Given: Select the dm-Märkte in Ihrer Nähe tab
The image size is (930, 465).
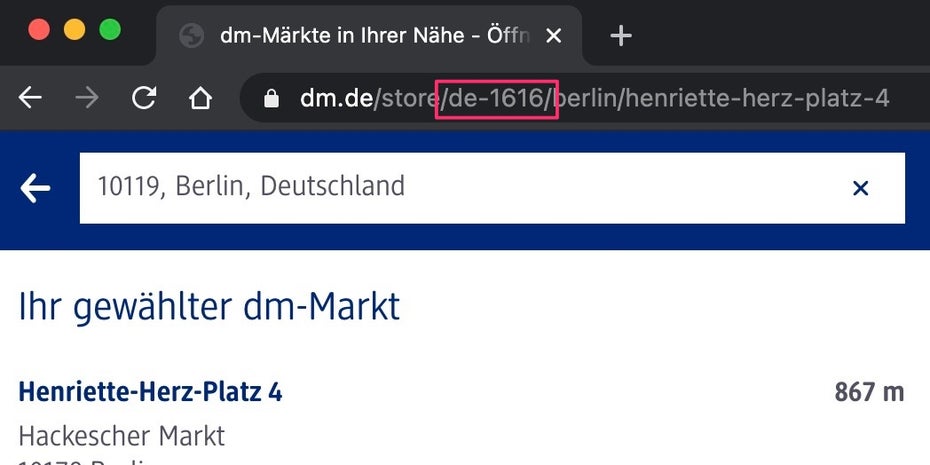Looking at the screenshot, I should pyautogui.click(x=369, y=36).
